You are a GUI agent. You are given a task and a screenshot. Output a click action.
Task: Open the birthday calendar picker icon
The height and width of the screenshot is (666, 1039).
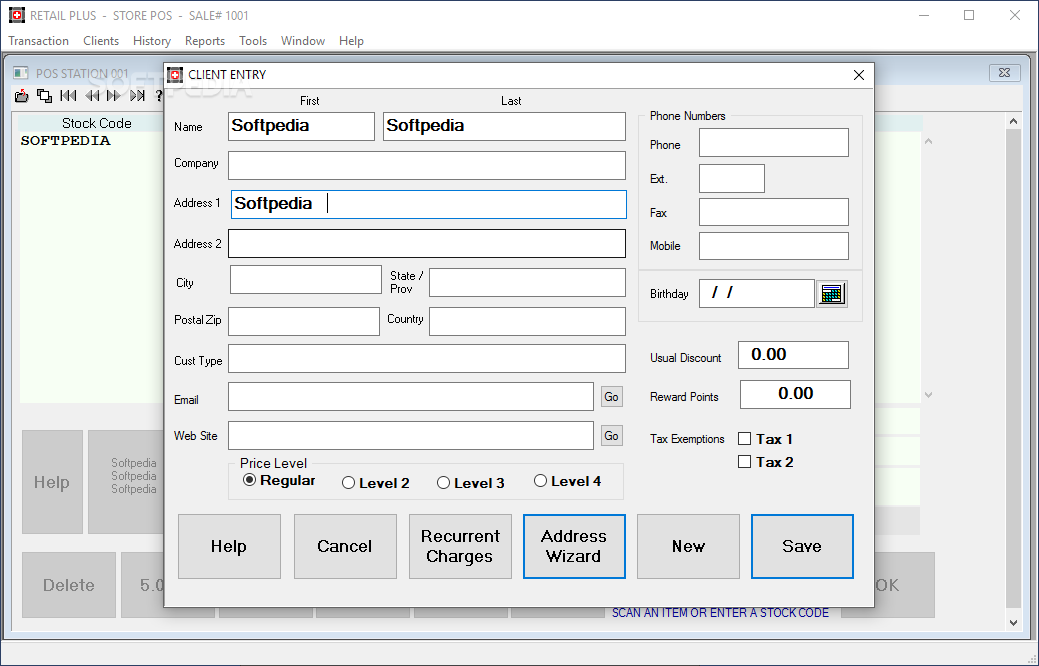click(x=832, y=294)
